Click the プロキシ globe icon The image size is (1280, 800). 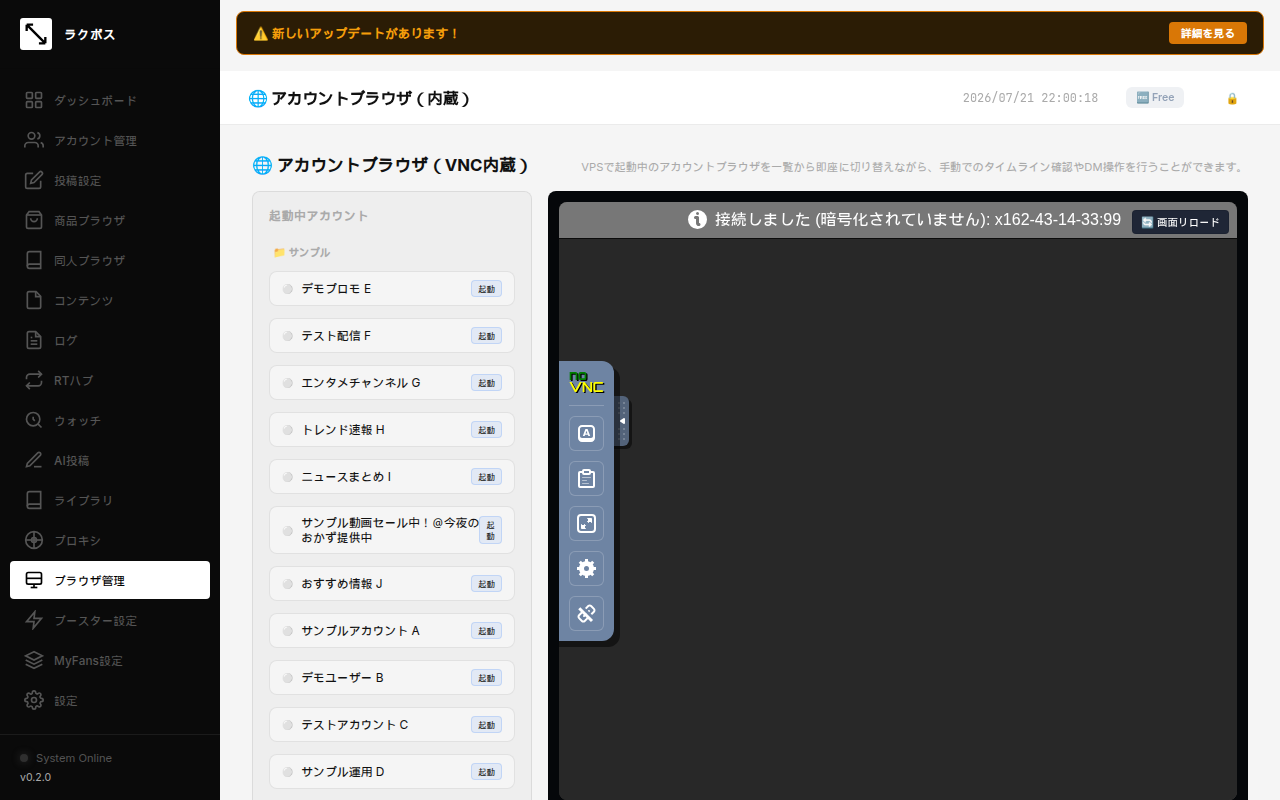34,540
